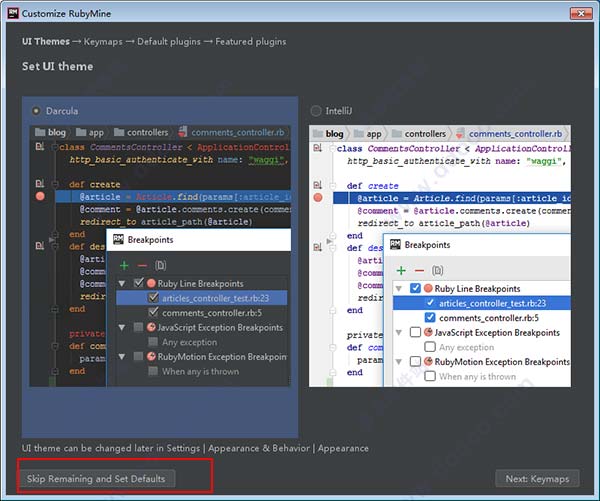This screenshot has height=501, width=600.
Task: Go to Next: Keymaps step
Action: click(537, 478)
